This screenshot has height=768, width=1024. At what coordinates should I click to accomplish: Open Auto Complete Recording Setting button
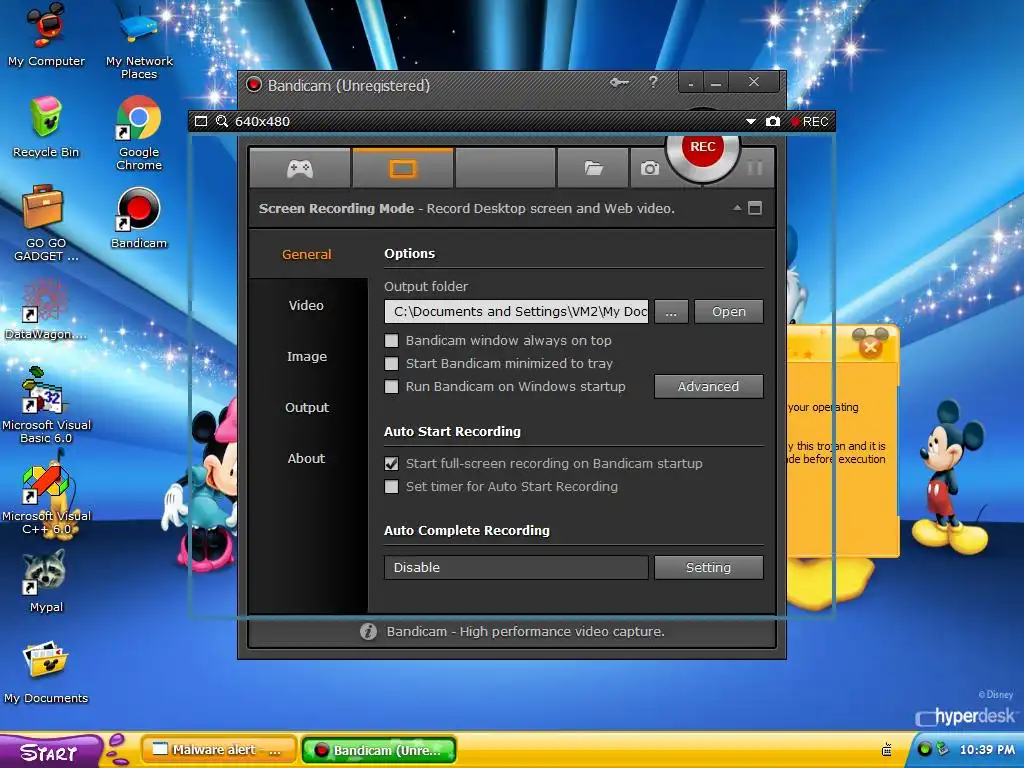[709, 568]
